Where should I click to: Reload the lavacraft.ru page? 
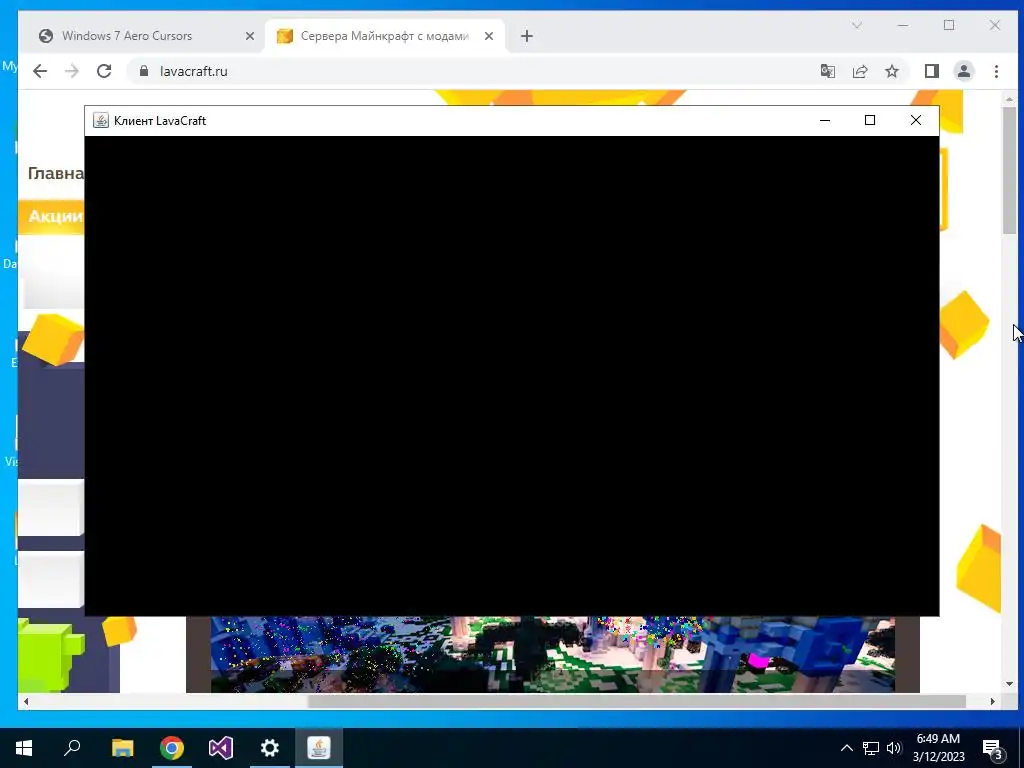pyautogui.click(x=104, y=71)
